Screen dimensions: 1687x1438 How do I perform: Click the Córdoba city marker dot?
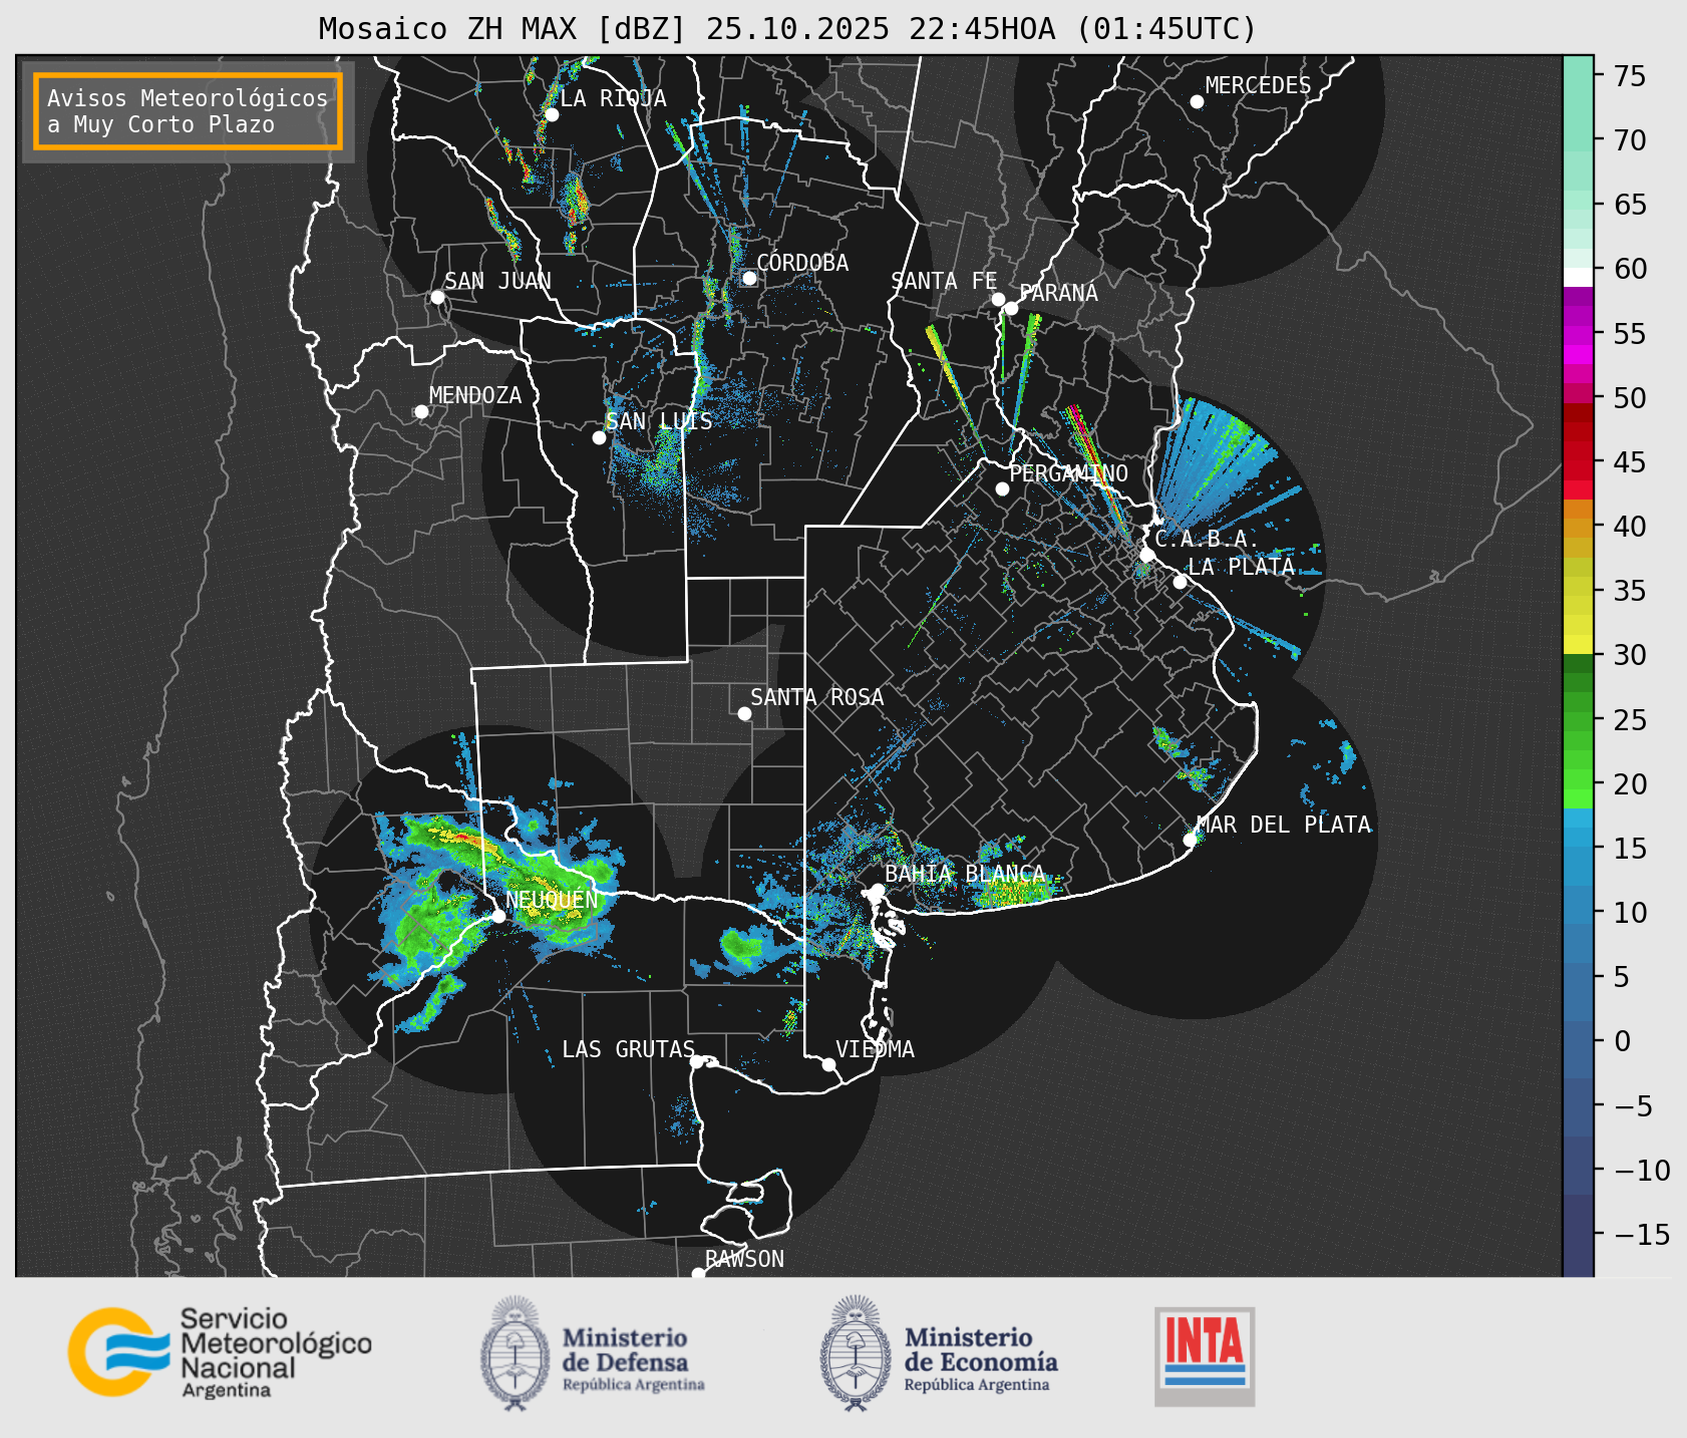[x=749, y=278]
